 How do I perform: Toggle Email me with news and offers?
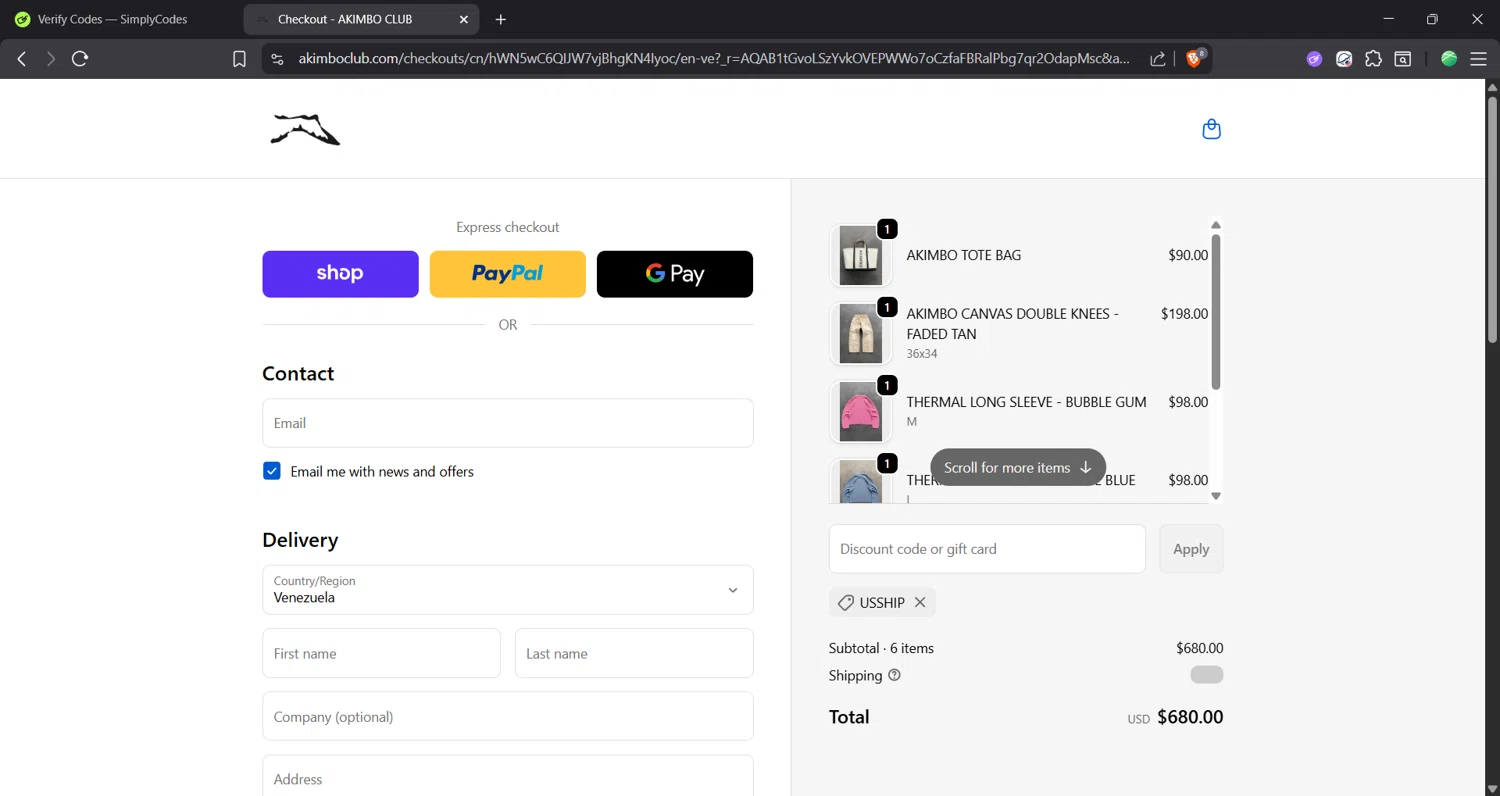pos(272,471)
